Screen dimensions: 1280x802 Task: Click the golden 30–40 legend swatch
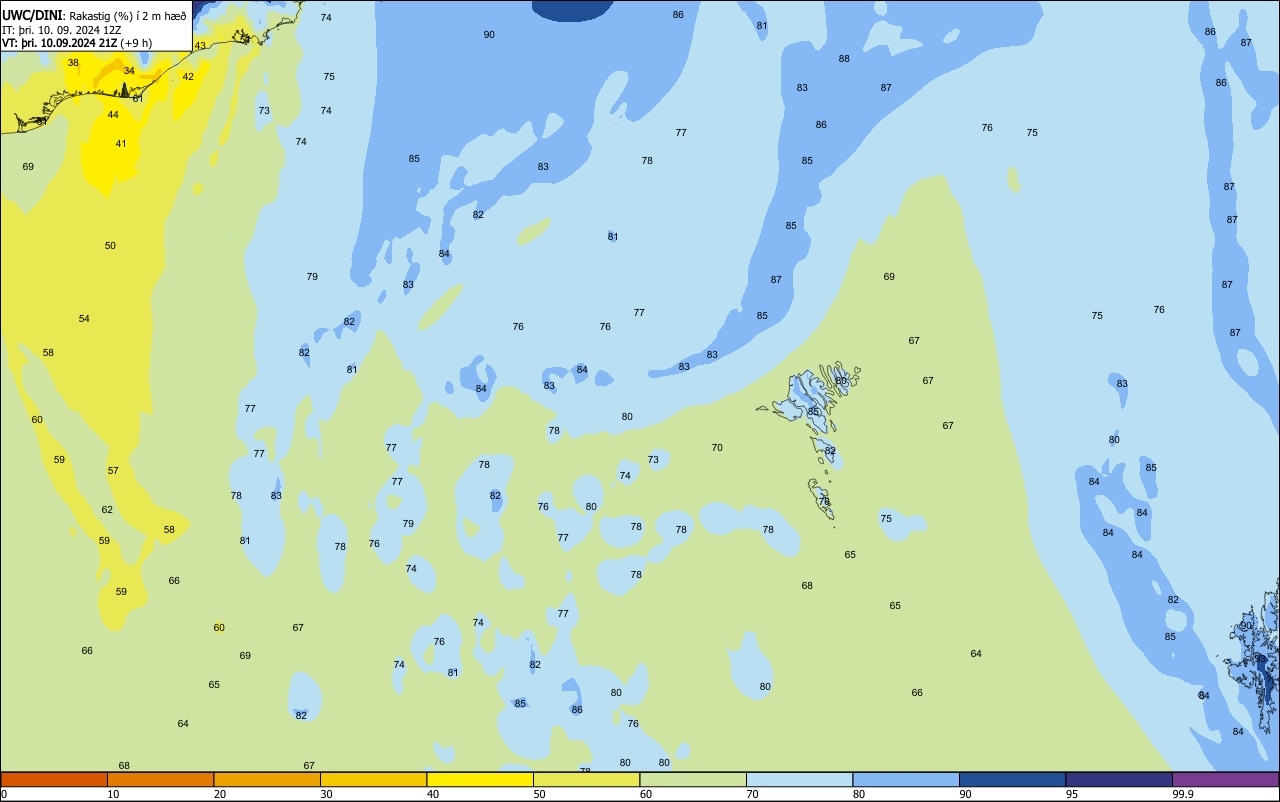click(373, 779)
